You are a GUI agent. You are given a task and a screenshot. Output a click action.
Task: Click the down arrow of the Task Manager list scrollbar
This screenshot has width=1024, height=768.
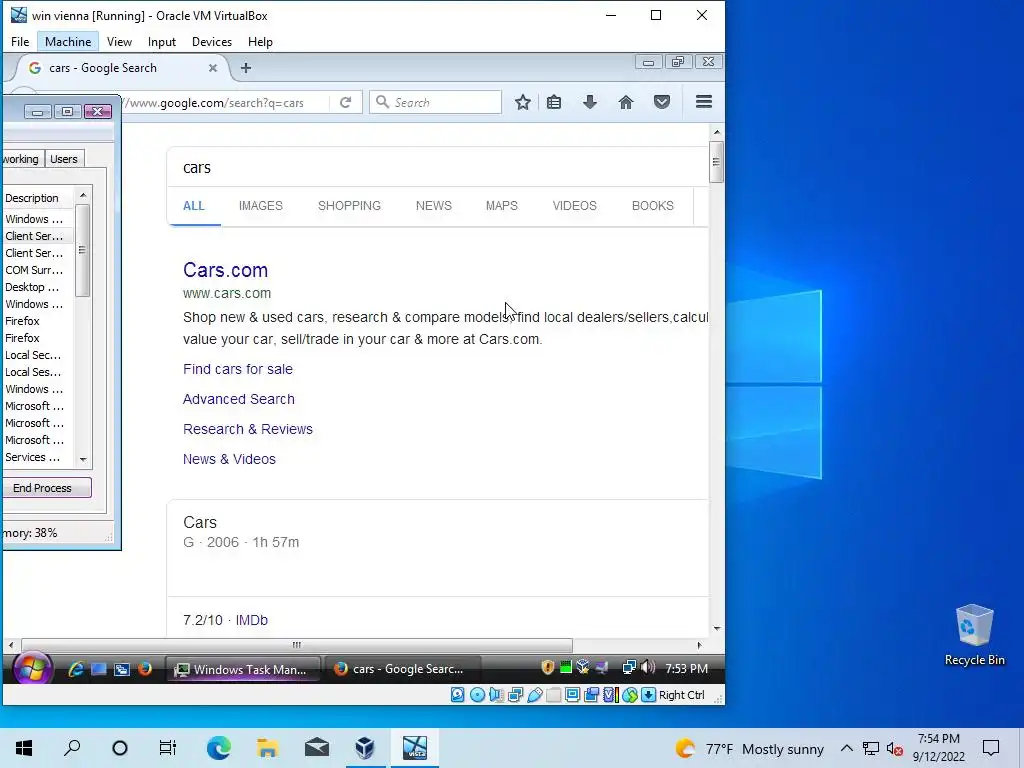coord(83,460)
